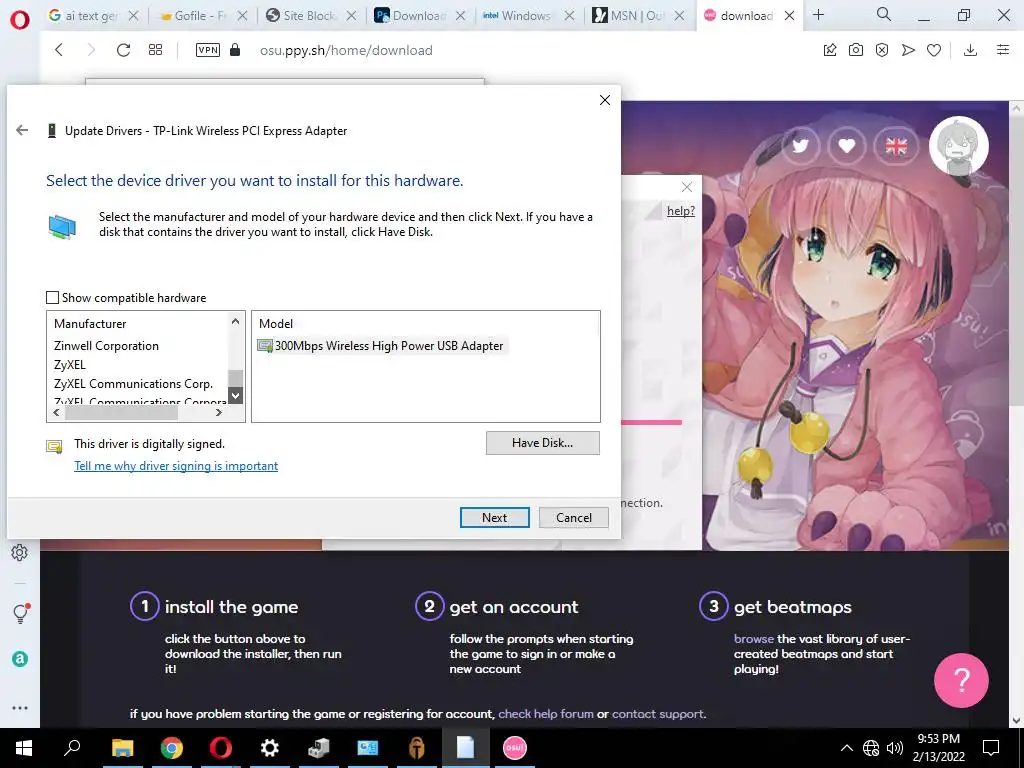The width and height of the screenshot is (1024, 768).
Task: Open Windows Start menu
Action: click(x=24, y=748)
